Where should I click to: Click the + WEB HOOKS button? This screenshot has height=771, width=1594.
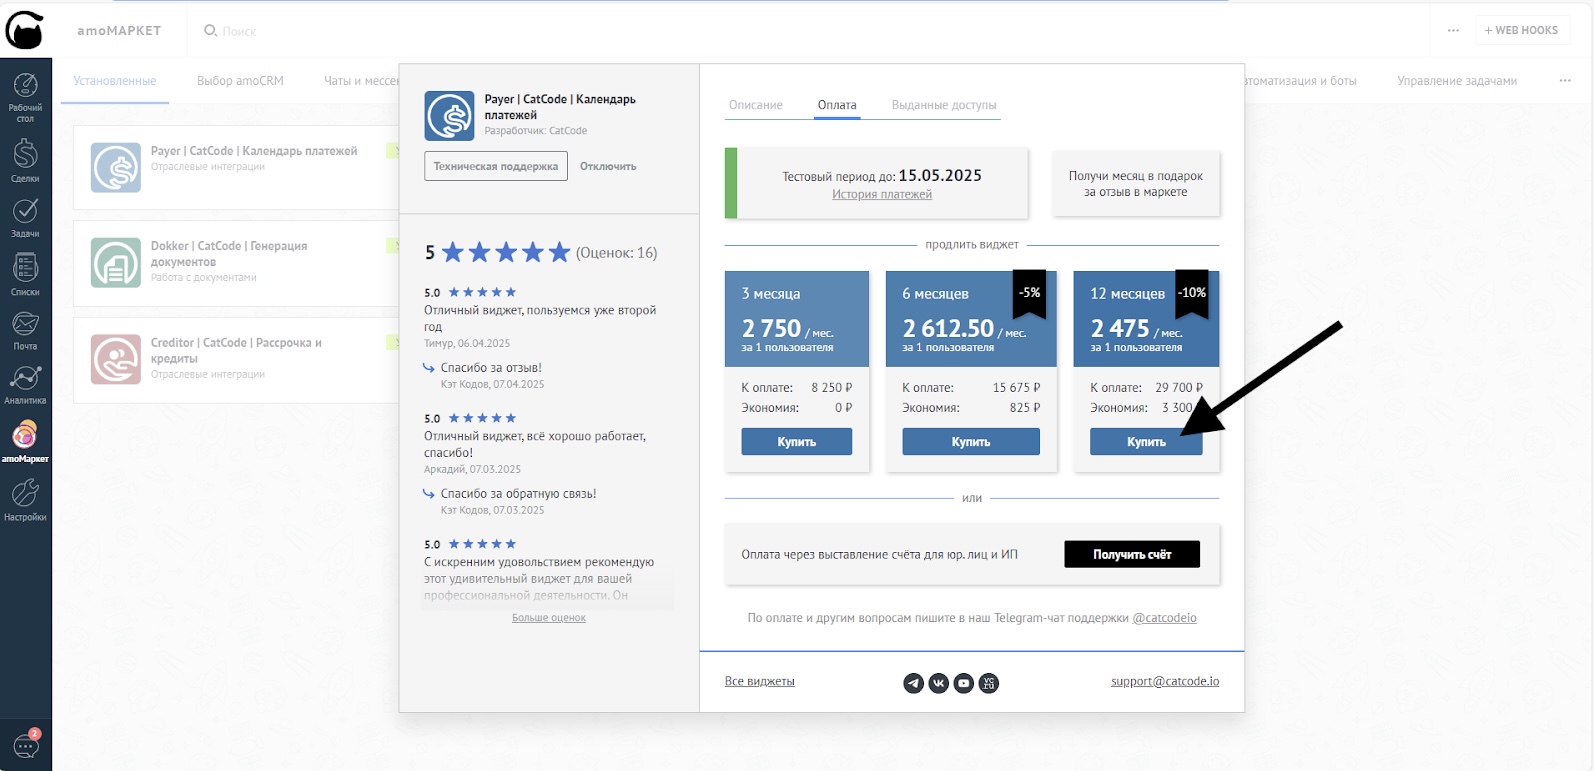[1521, 30]
